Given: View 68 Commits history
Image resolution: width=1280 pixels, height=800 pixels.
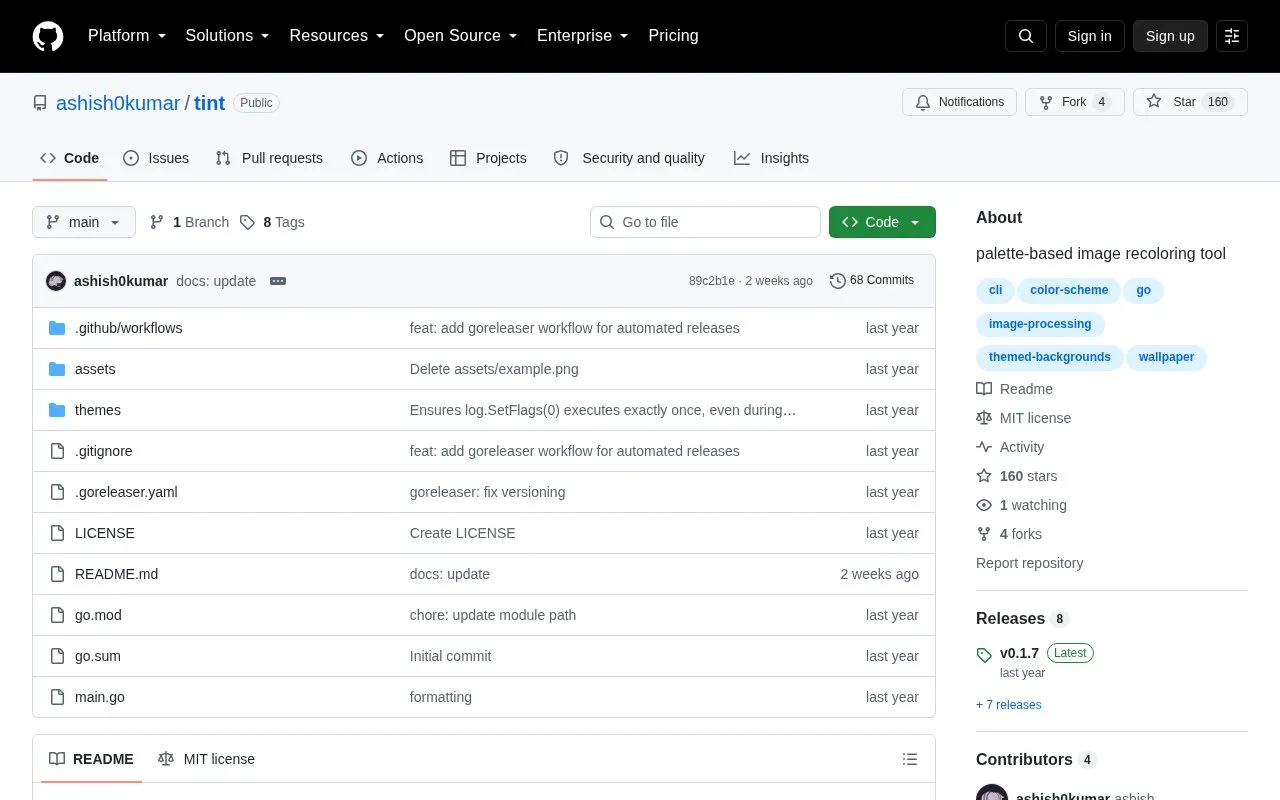Looking at the screenshot, I should click(872, 281).
